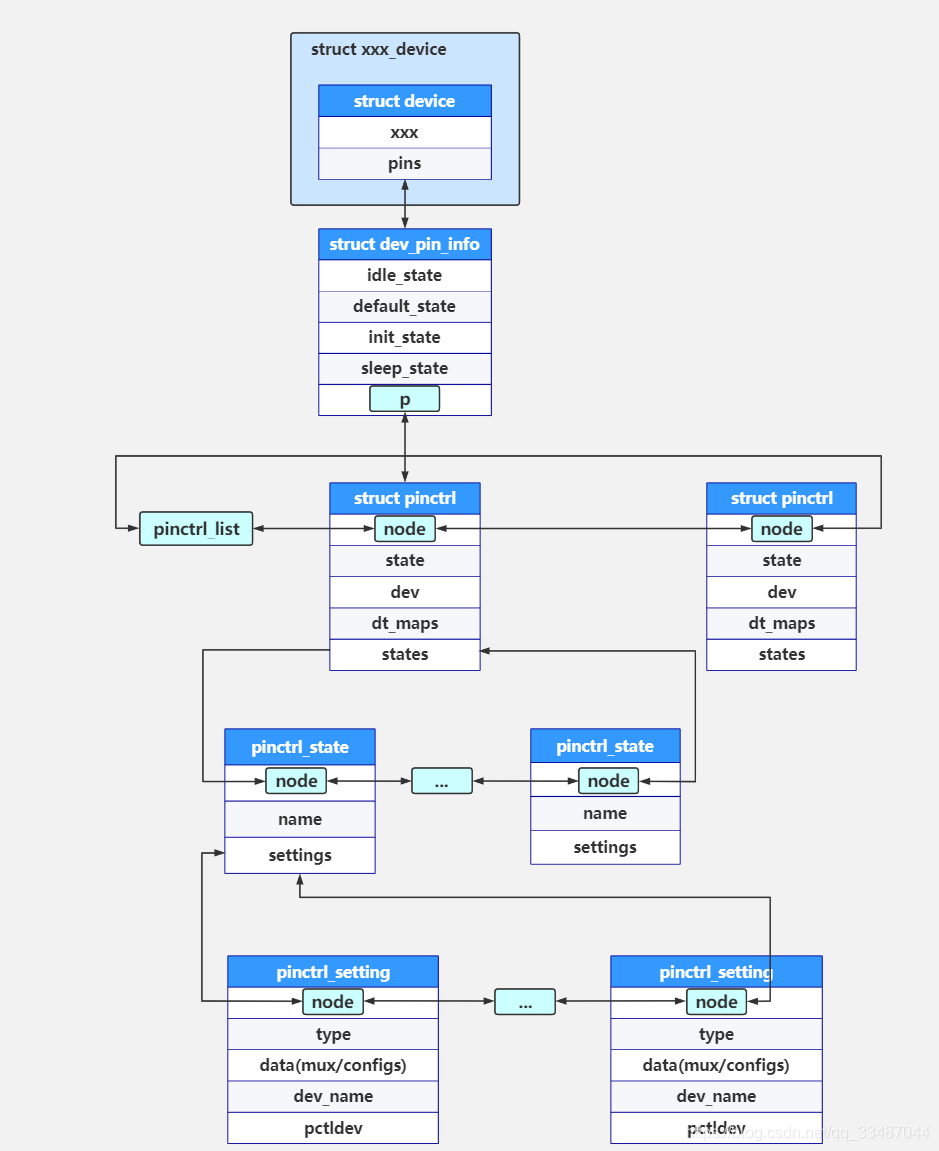Click the 'struct xxx_device' label
The width and height of the screenshot is (939, 1151).
[x=378, y=49]
